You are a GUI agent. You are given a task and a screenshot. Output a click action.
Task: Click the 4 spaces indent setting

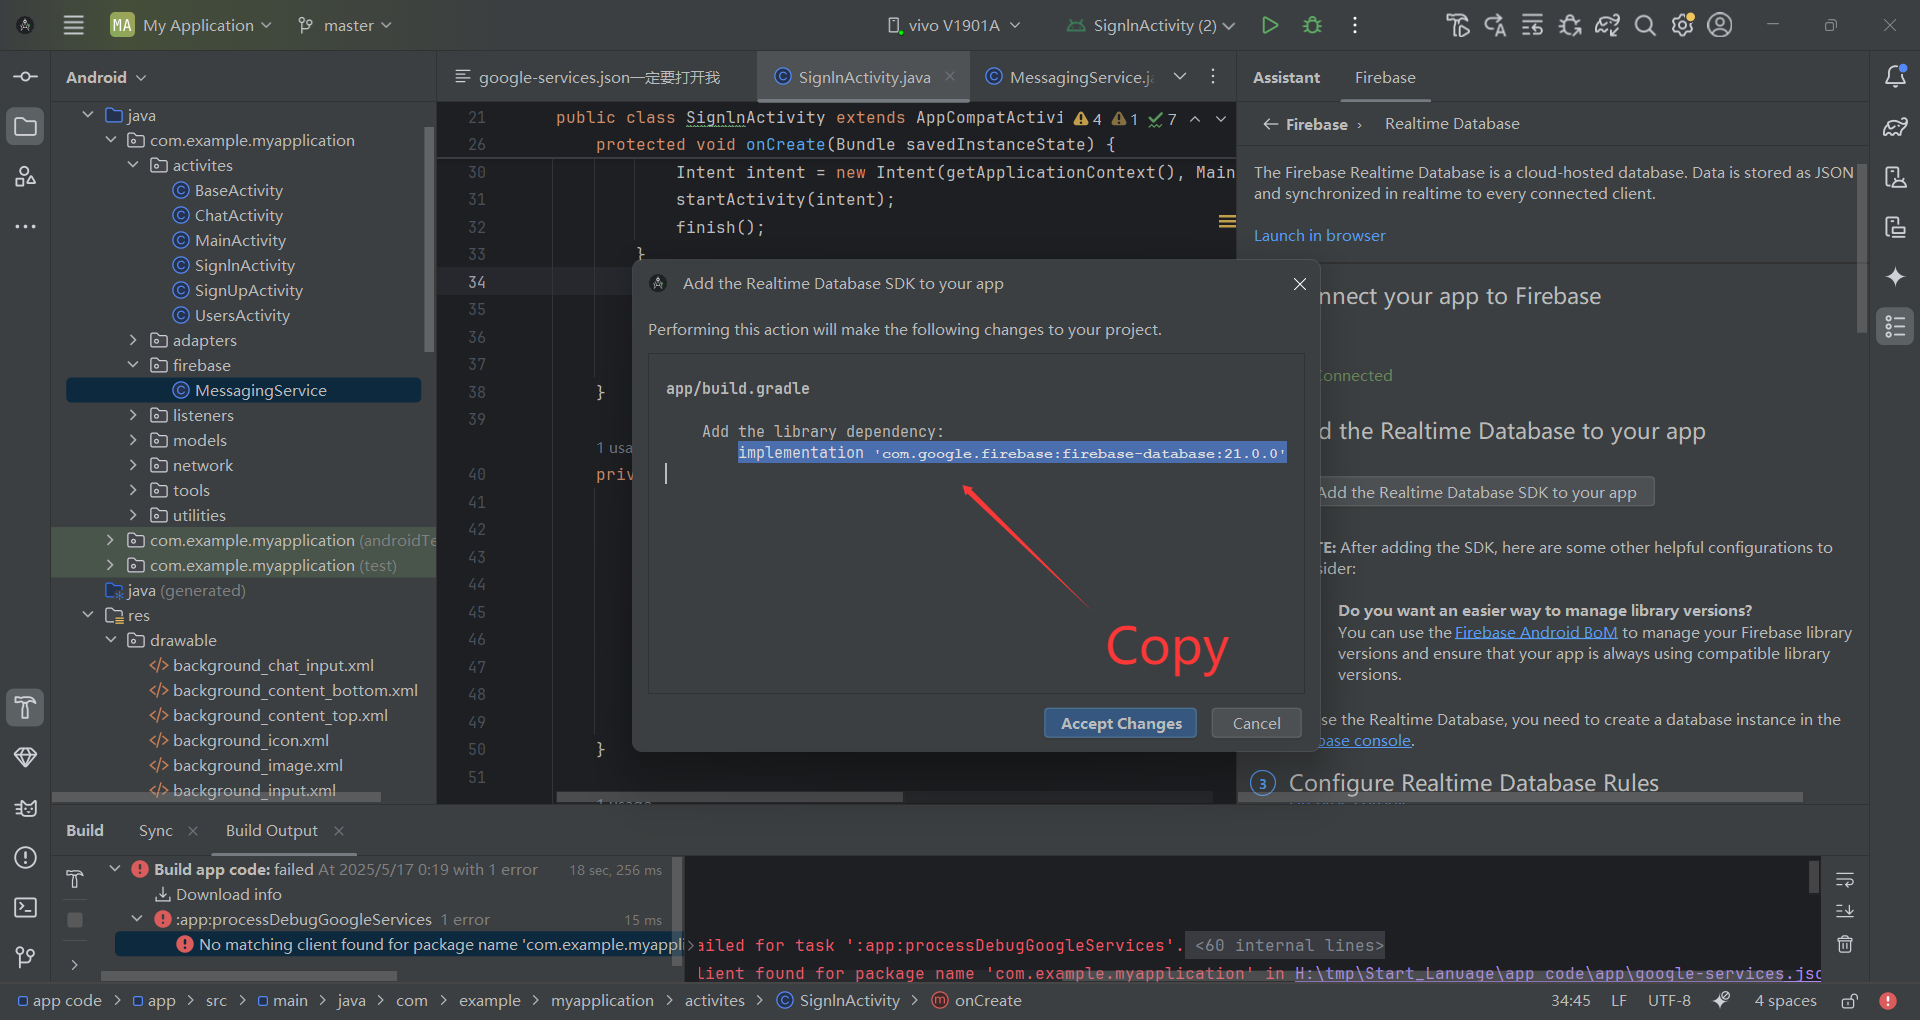[1785, 1001]
